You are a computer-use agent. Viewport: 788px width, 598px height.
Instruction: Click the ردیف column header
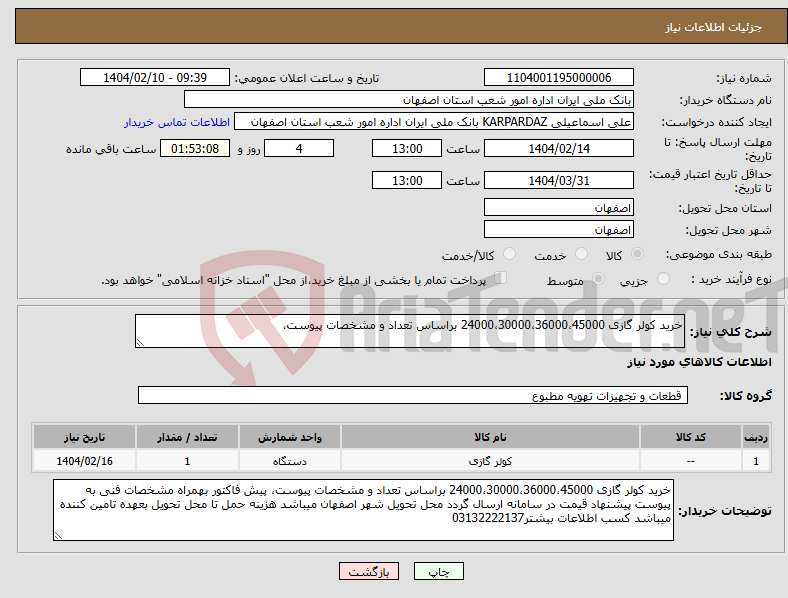[x=756, y=437]
